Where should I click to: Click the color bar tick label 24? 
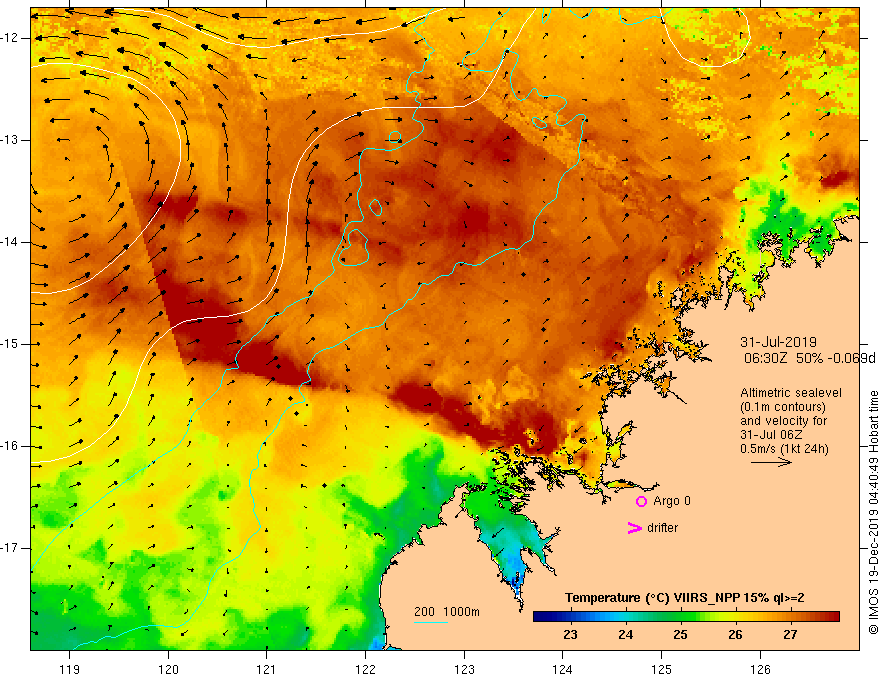[x=626, y=635]
